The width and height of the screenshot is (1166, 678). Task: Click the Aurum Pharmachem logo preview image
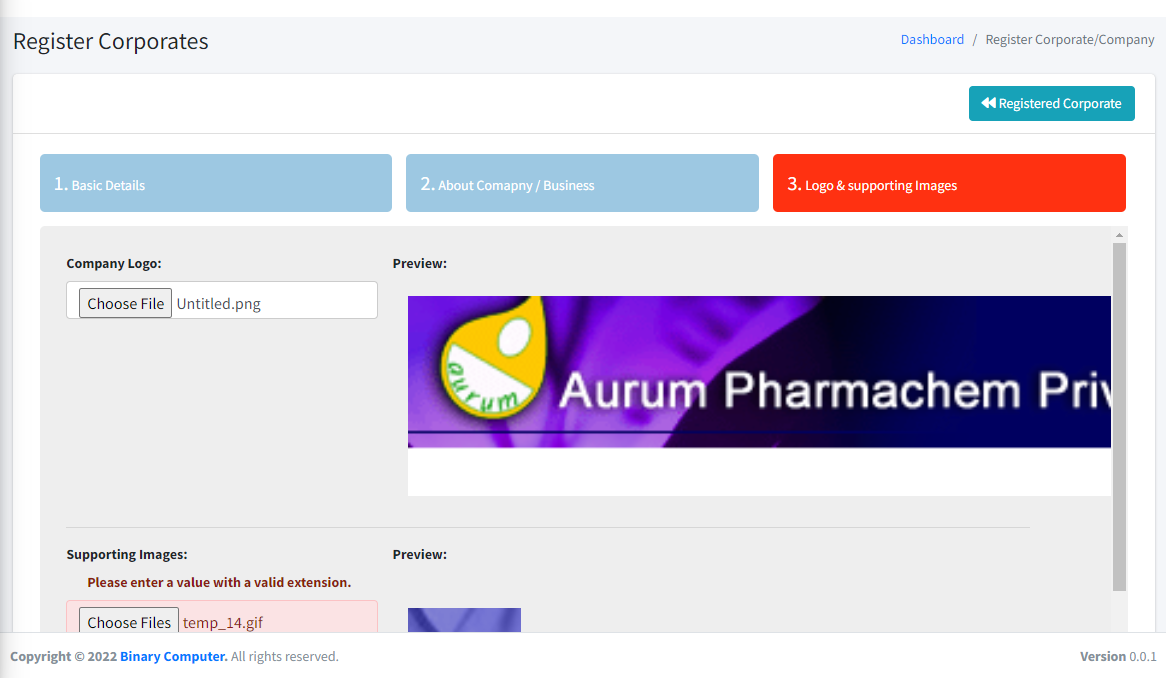click(758, 372)
